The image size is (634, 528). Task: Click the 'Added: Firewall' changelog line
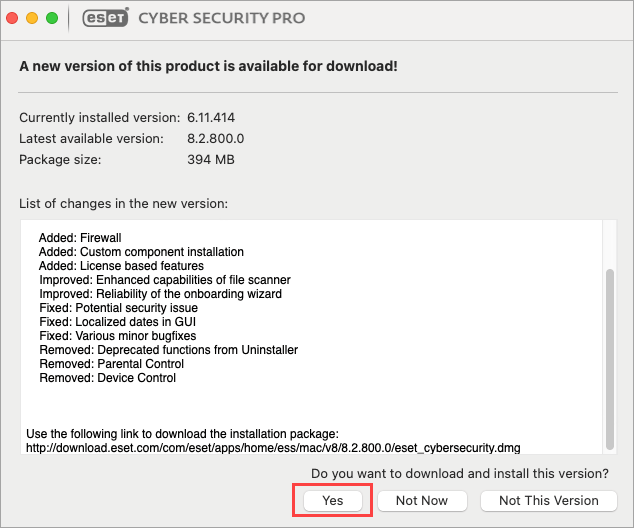pos(80,238)
